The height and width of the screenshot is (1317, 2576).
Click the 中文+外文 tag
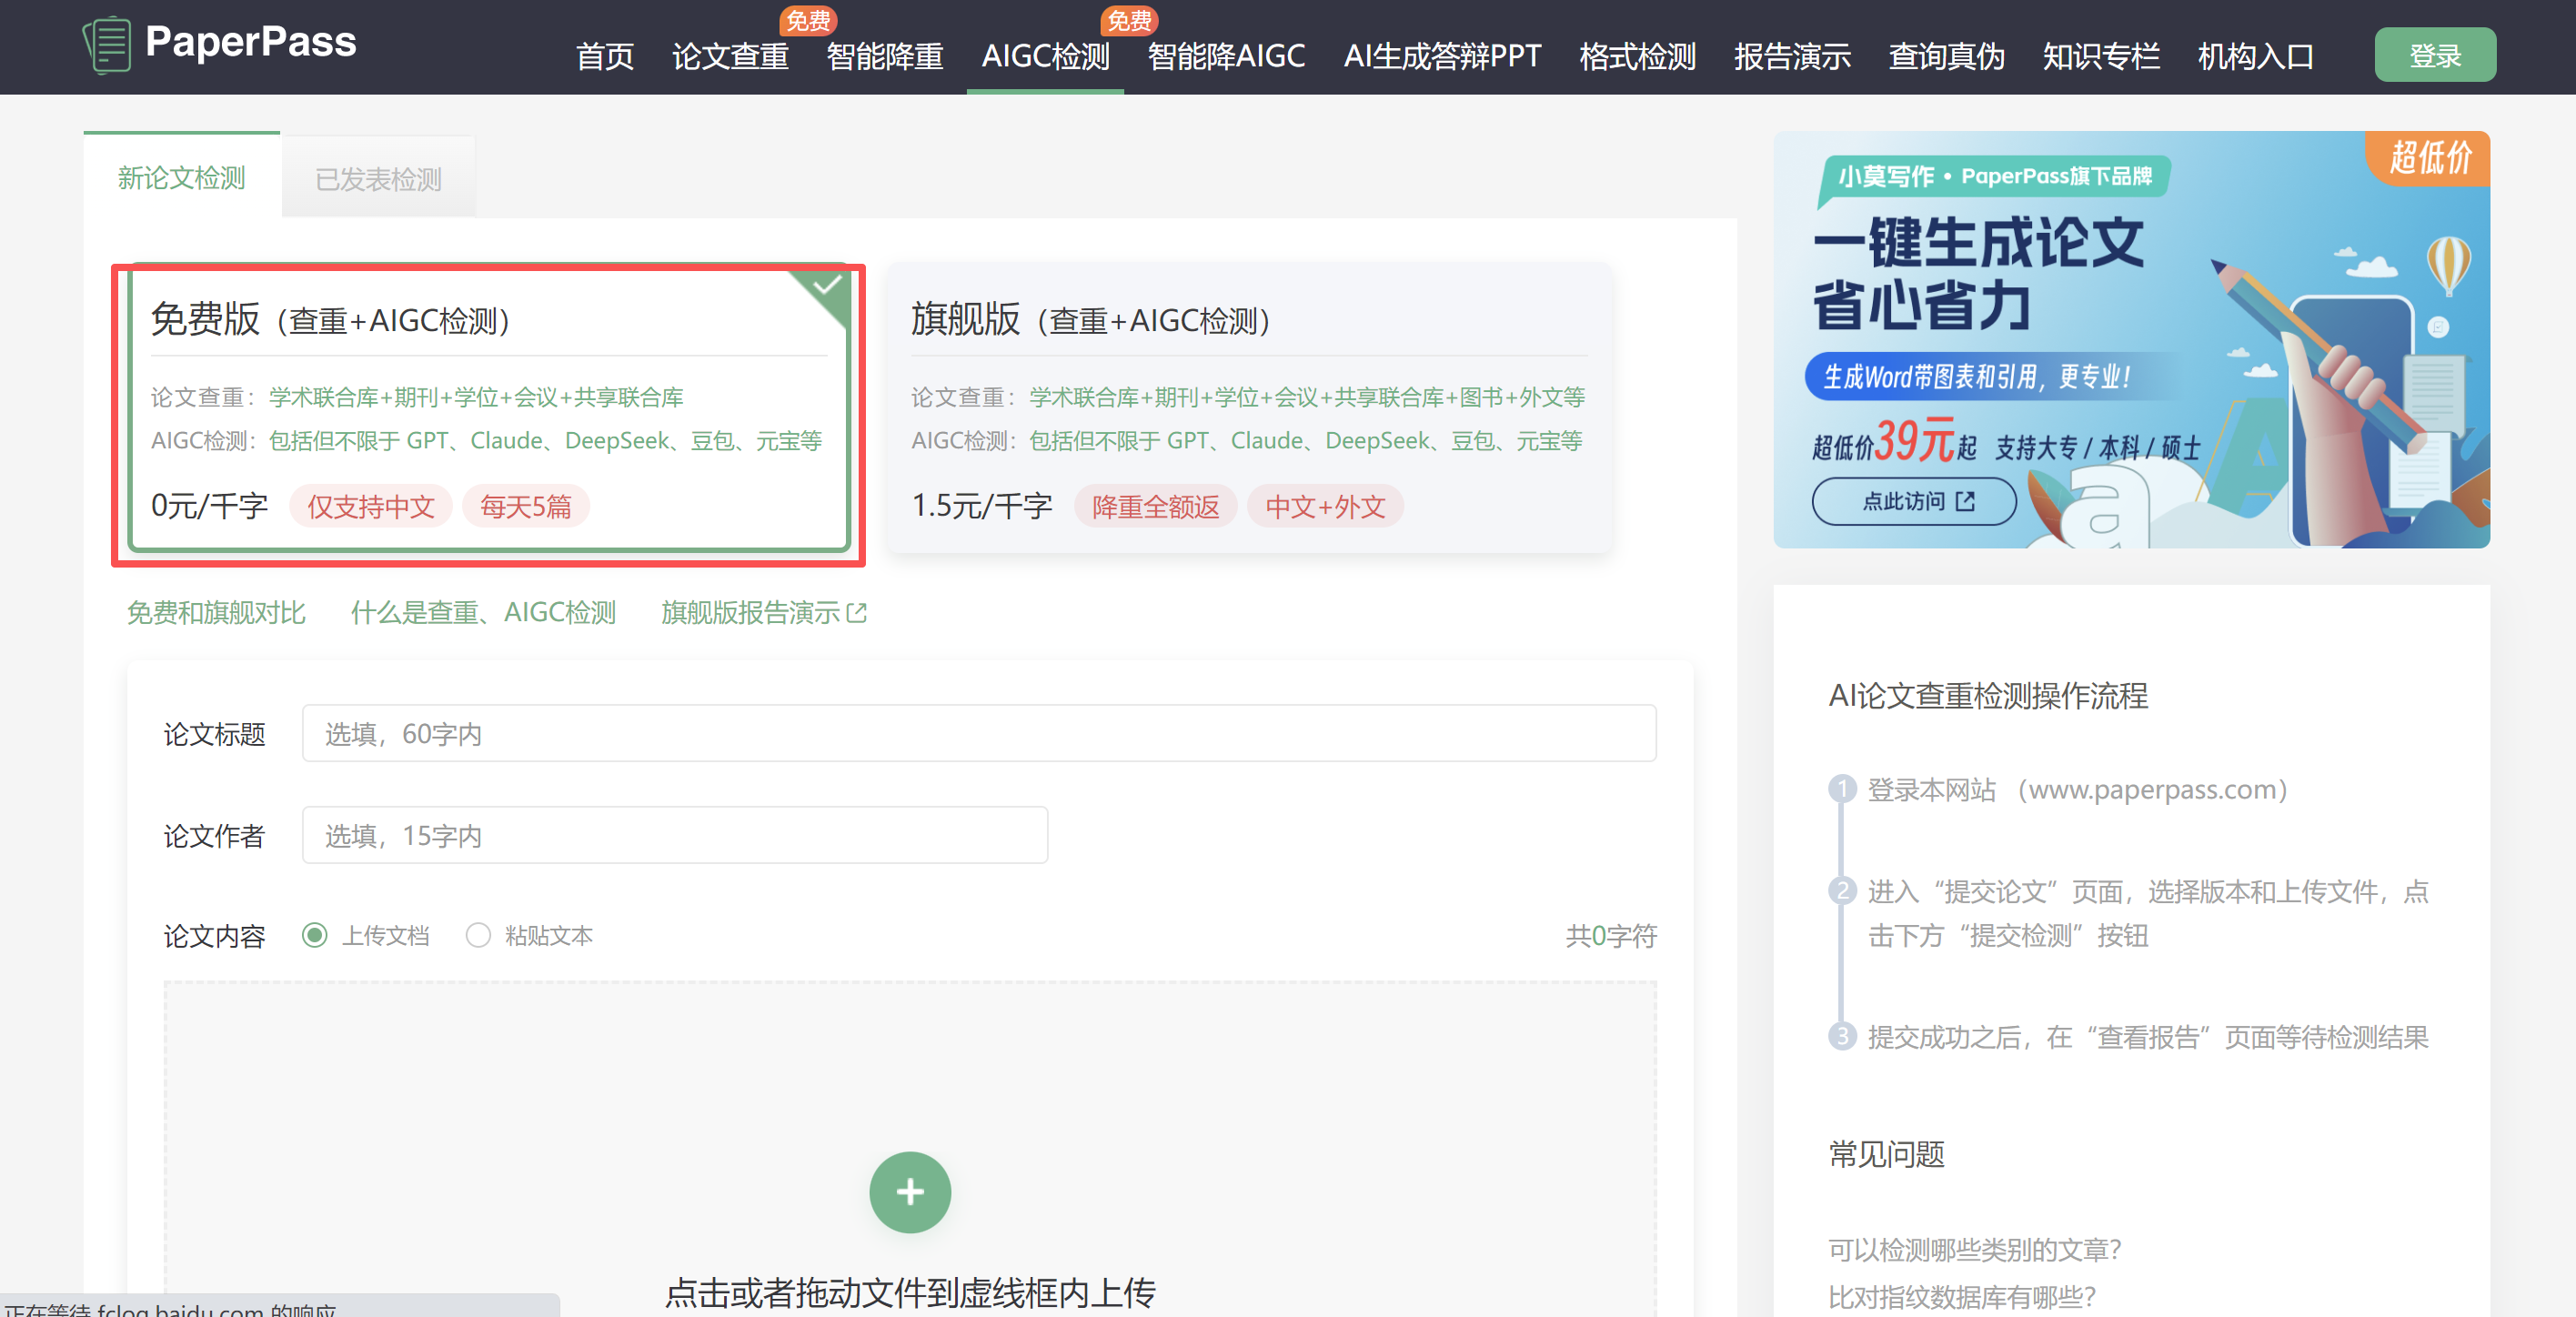(x=1326, y=507)
